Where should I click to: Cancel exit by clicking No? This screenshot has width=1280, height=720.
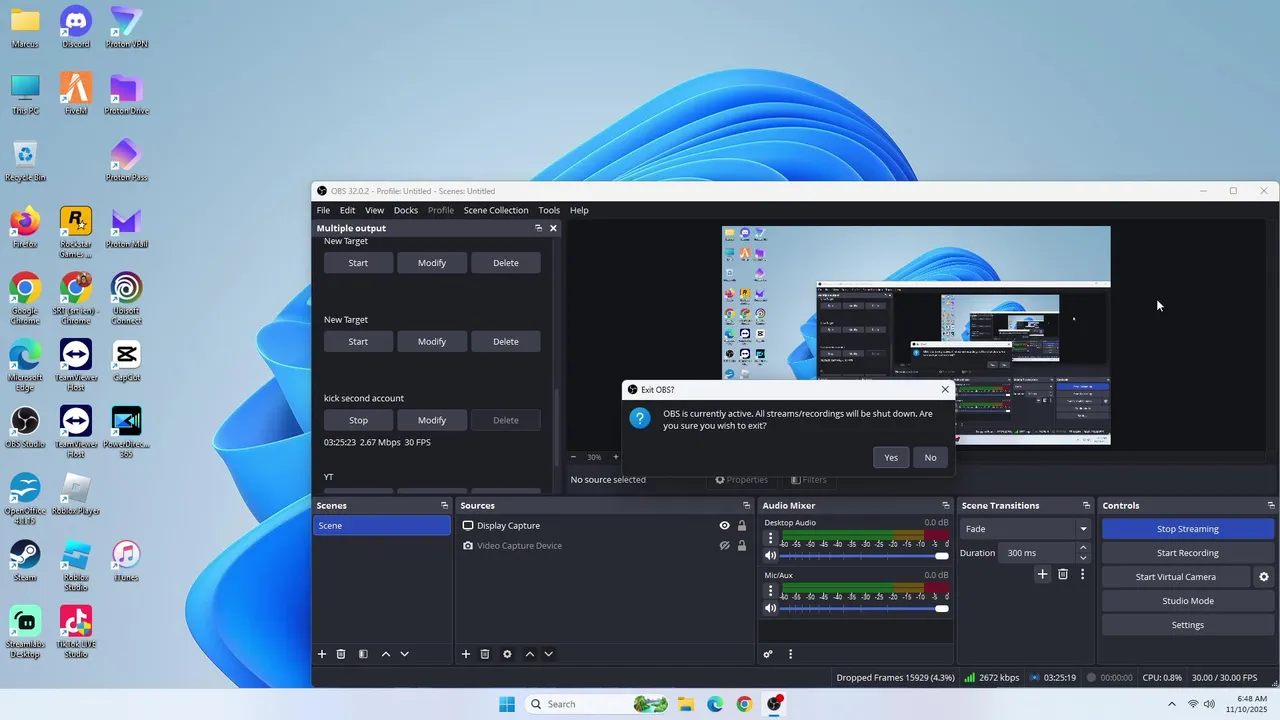coord(930,457)
